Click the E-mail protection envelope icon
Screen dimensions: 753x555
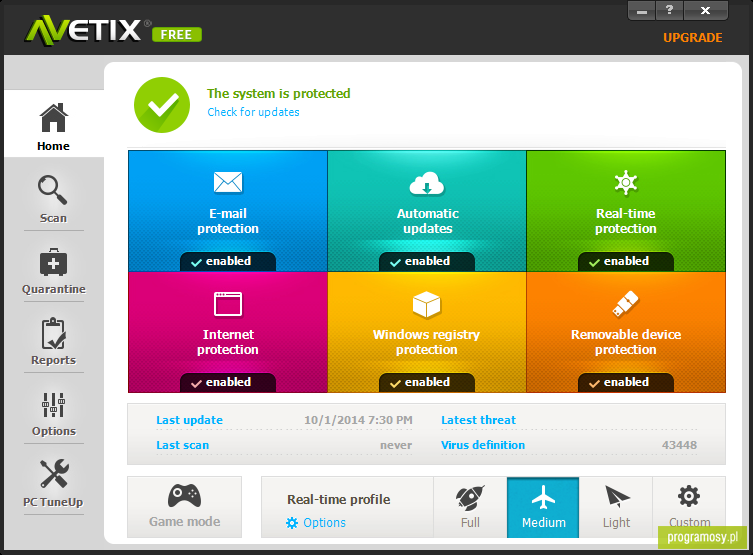228,182
